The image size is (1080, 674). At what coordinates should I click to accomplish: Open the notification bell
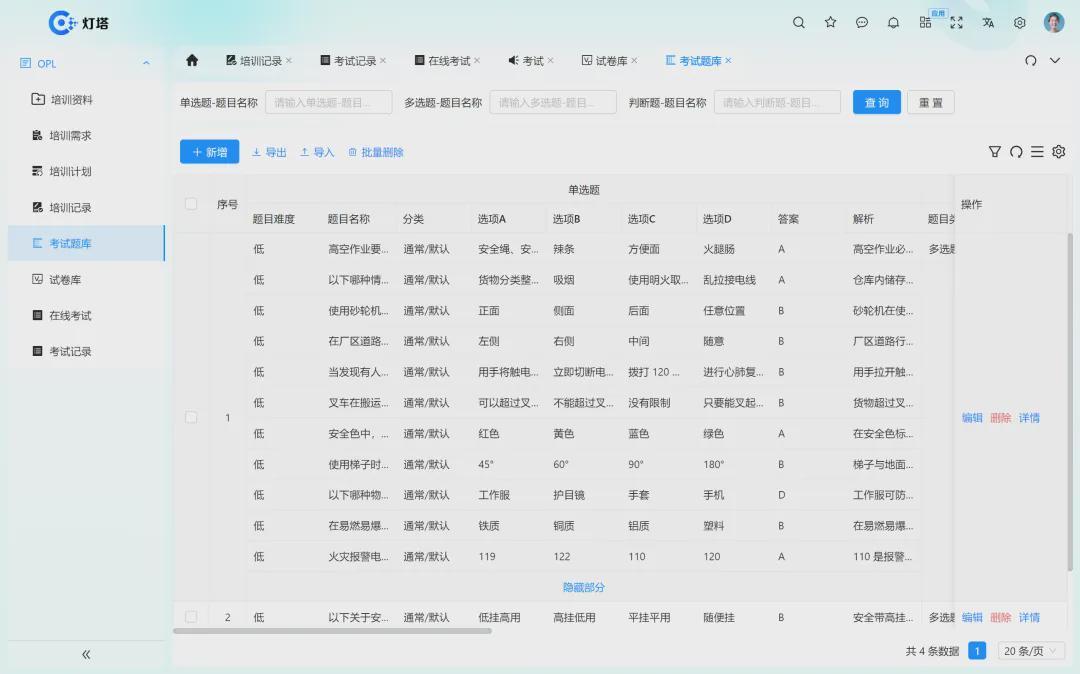pos(893,23)
